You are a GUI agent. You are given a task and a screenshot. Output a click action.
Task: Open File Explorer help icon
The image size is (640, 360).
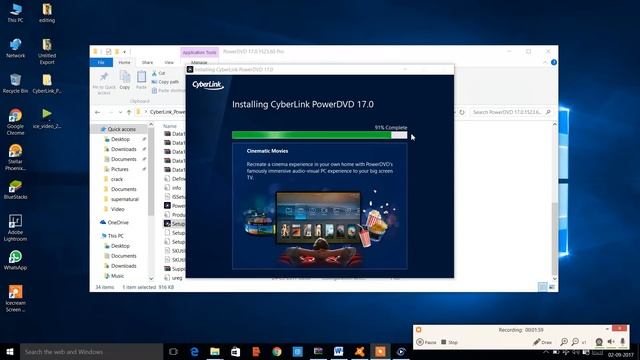553,62
